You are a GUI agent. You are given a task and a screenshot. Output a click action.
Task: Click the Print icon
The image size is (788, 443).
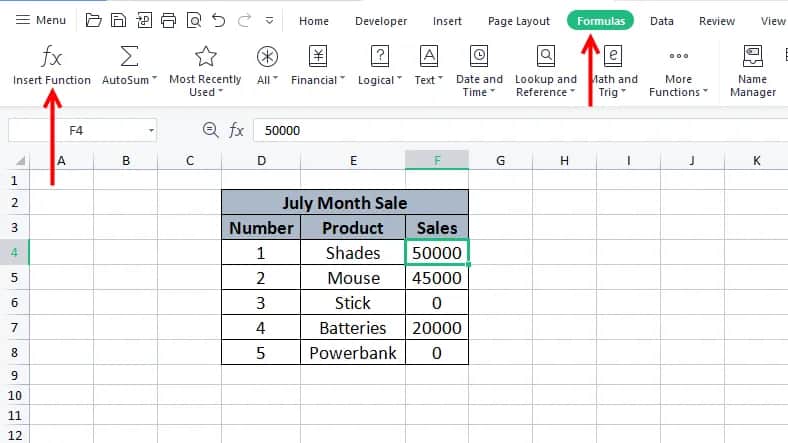[x=168, y=20]
